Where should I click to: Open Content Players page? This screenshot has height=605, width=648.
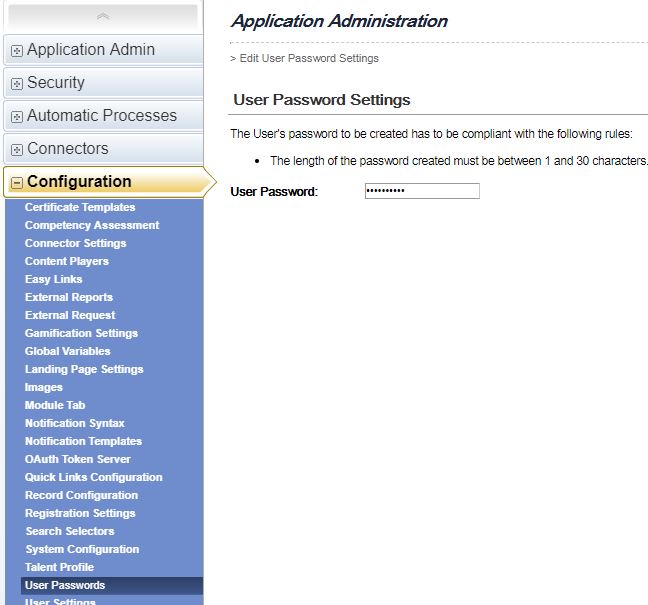click(x=67, y=261)
